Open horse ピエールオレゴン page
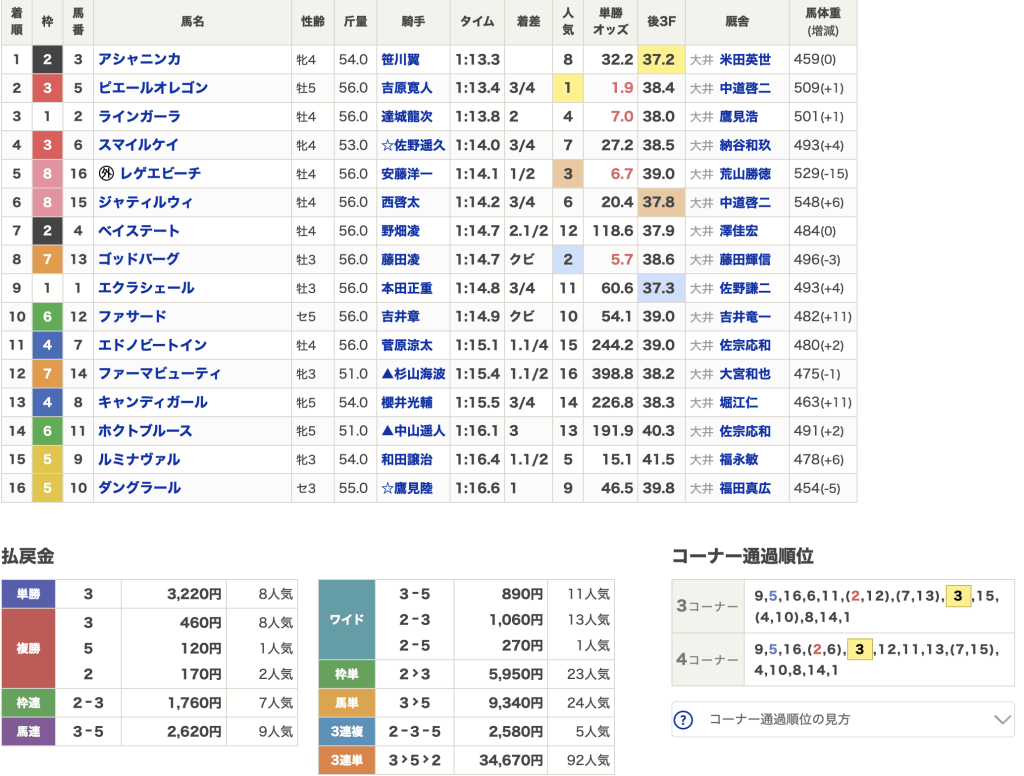1024x776 pixels. tap(153, 88)
